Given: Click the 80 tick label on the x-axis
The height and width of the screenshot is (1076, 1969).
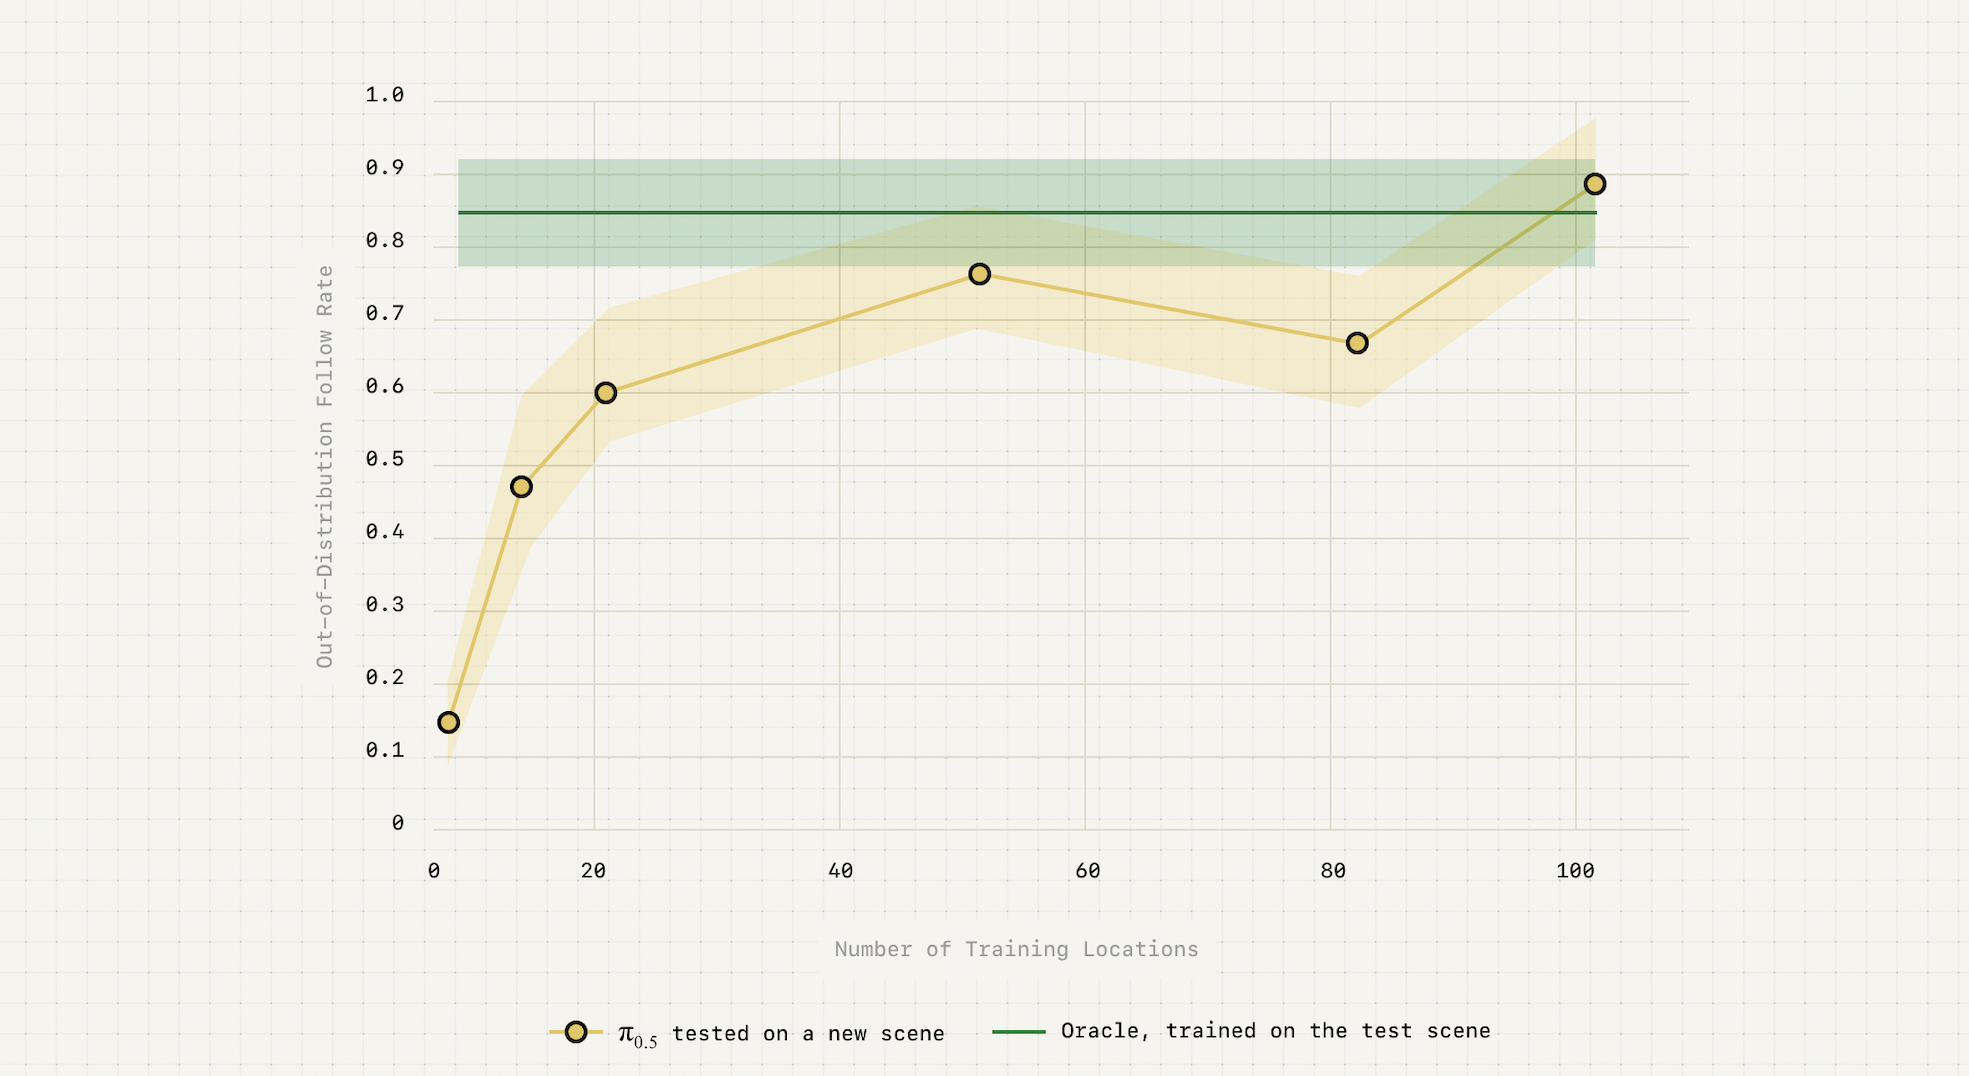Looking at the screenshot, I should pos(1333,871).
